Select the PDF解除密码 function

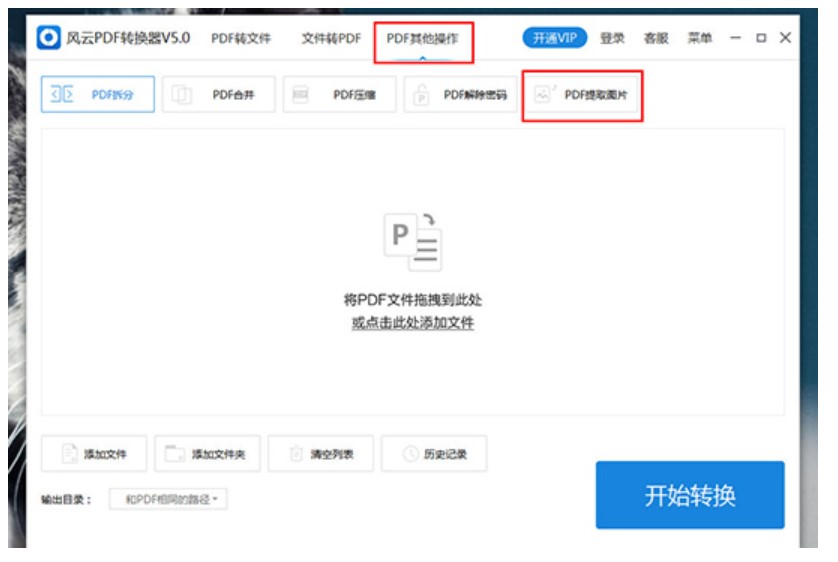460,94
